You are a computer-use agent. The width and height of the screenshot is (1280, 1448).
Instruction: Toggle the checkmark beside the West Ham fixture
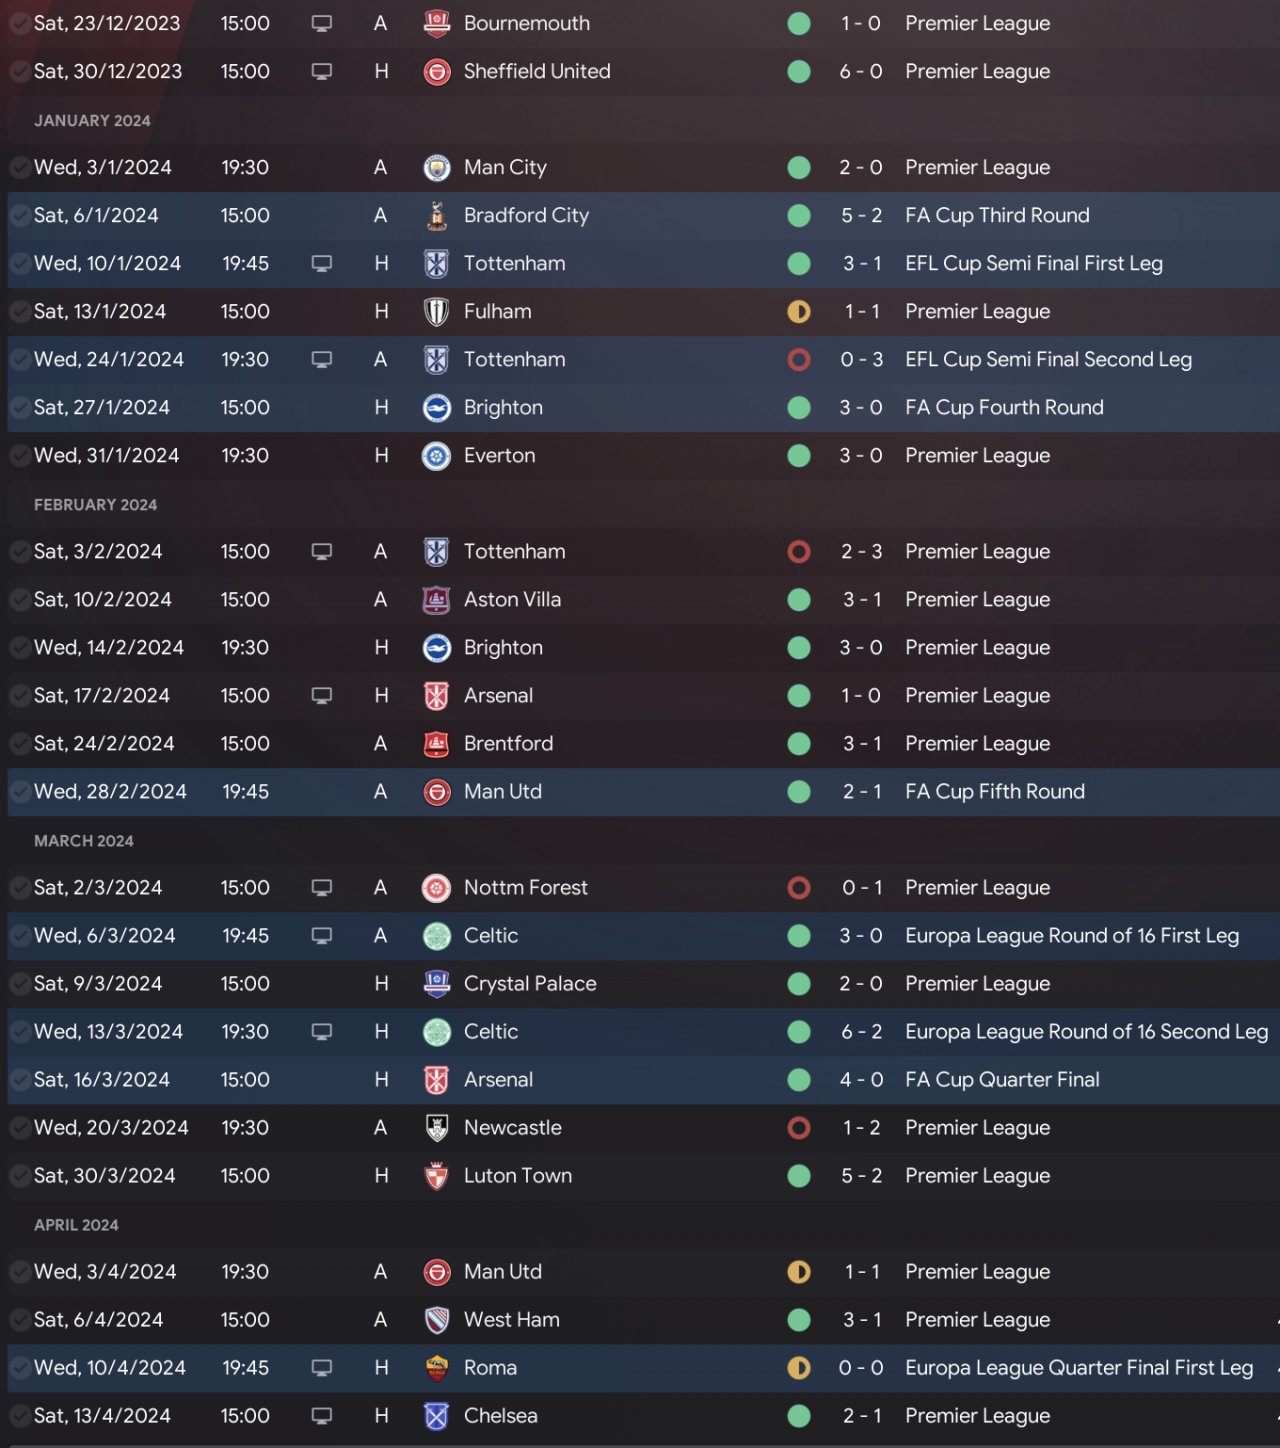coord(19,1319)
